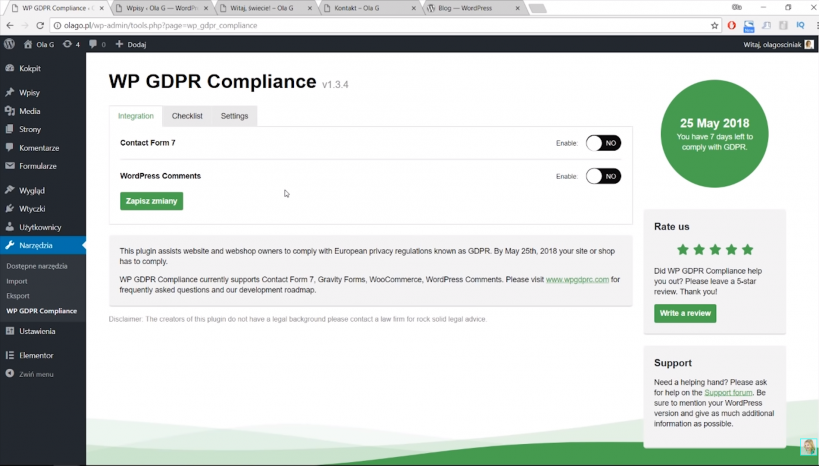This screenshot has width=819, height=466.
Task: Click the Zapisz zmiany button
Action: (151, 201)
